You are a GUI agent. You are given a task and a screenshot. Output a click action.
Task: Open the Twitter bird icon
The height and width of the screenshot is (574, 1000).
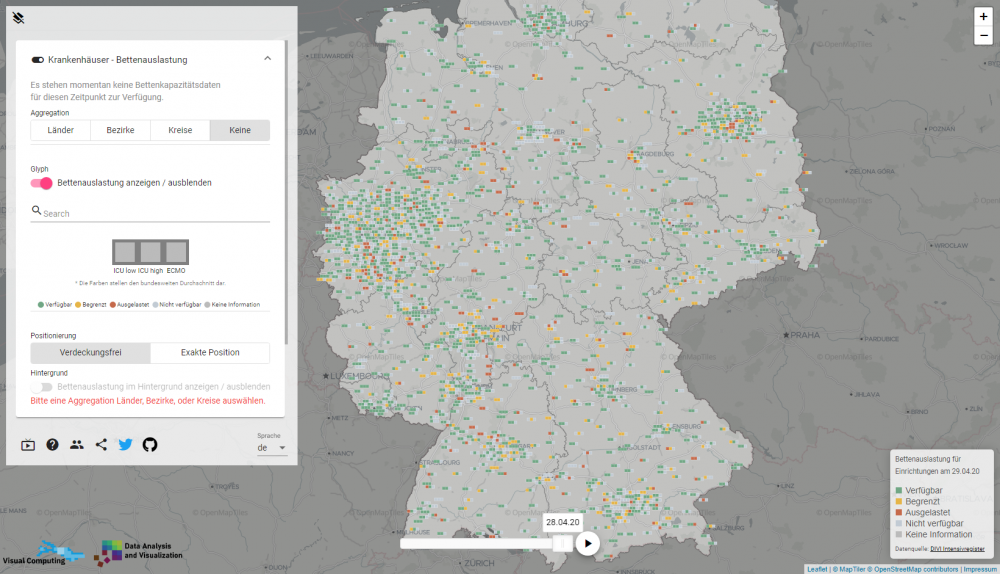coord(125,445)
